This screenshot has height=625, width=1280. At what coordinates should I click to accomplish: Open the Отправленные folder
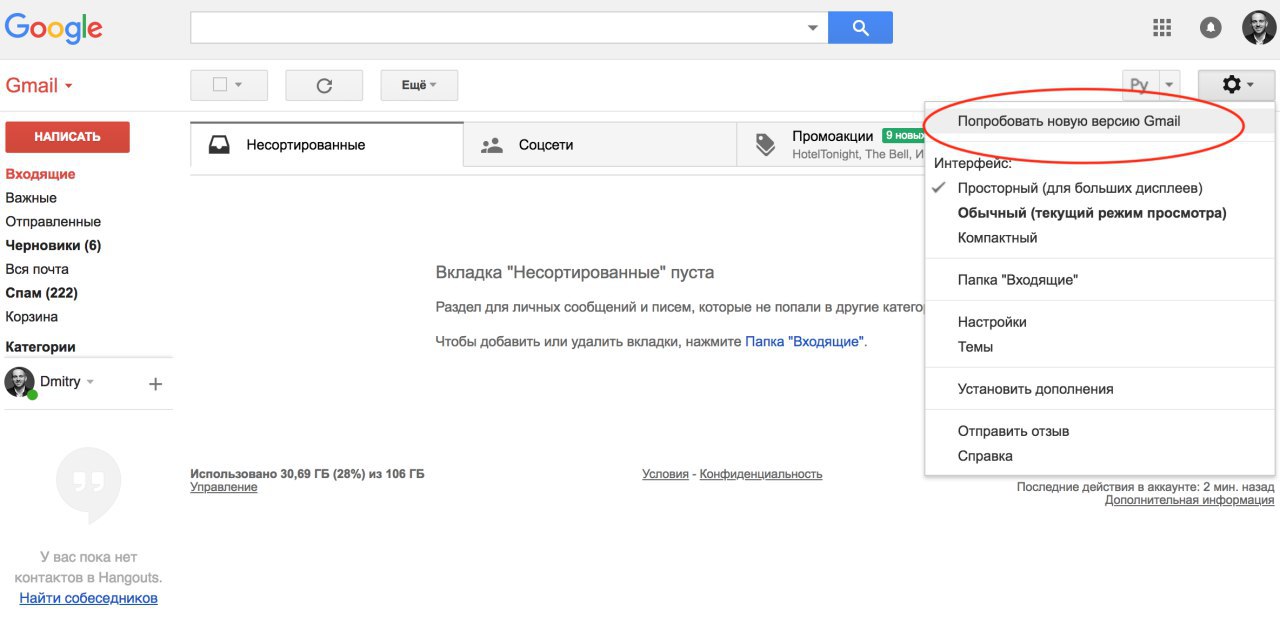(53, 222)
